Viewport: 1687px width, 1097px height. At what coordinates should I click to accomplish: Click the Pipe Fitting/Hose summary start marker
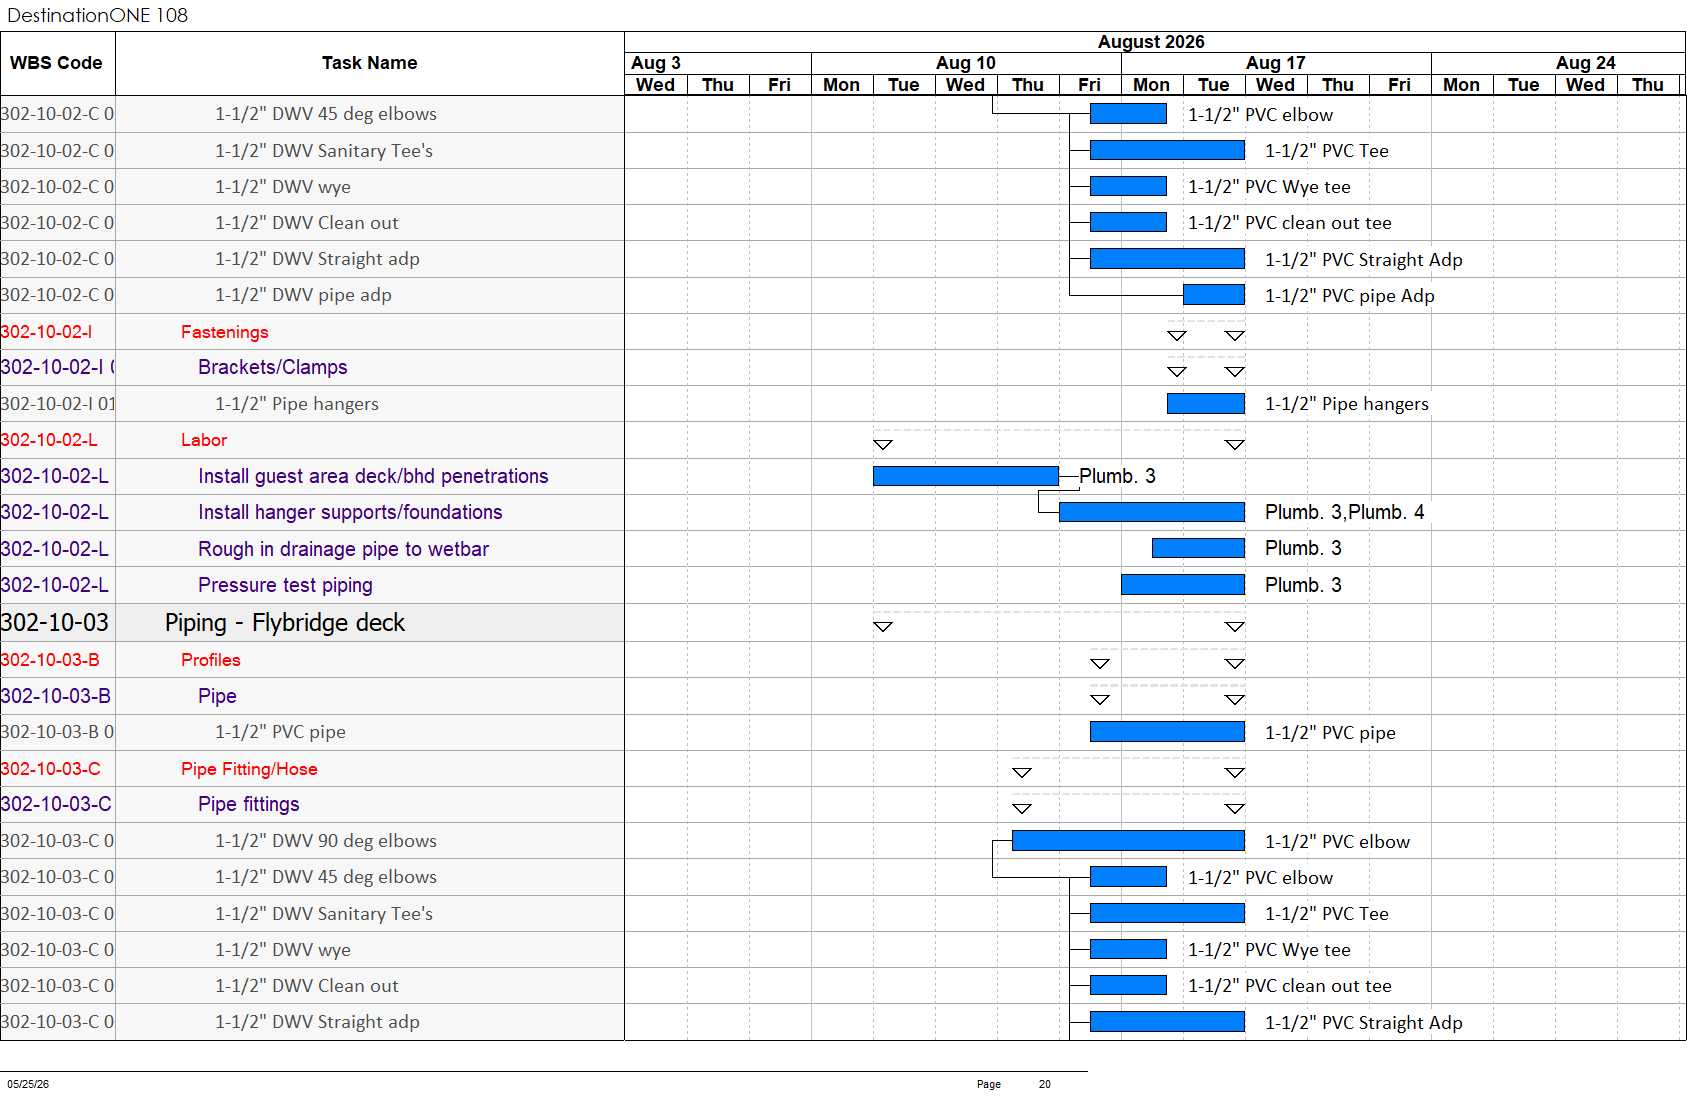(x=1022, y=772)
